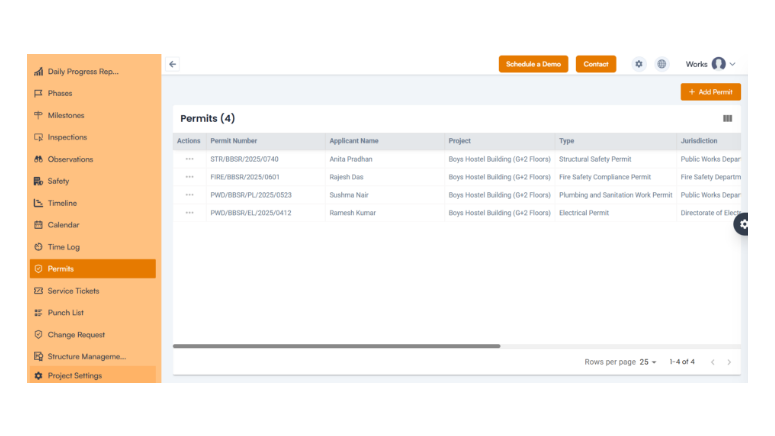This screenshot has width=775, height=436.
Task: Sort by Permit Number column header
Action: click(x=234, y=141)
